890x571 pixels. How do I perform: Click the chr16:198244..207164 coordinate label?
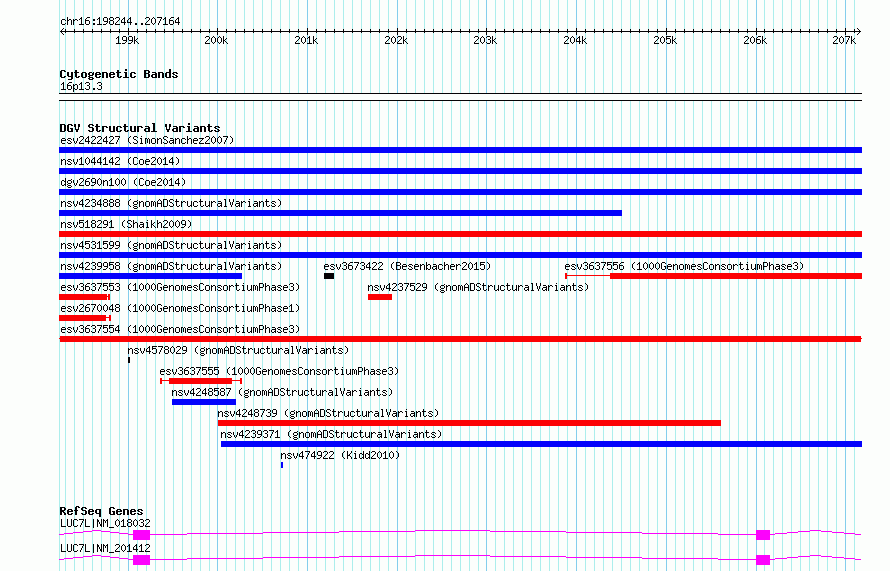point(120,22)
